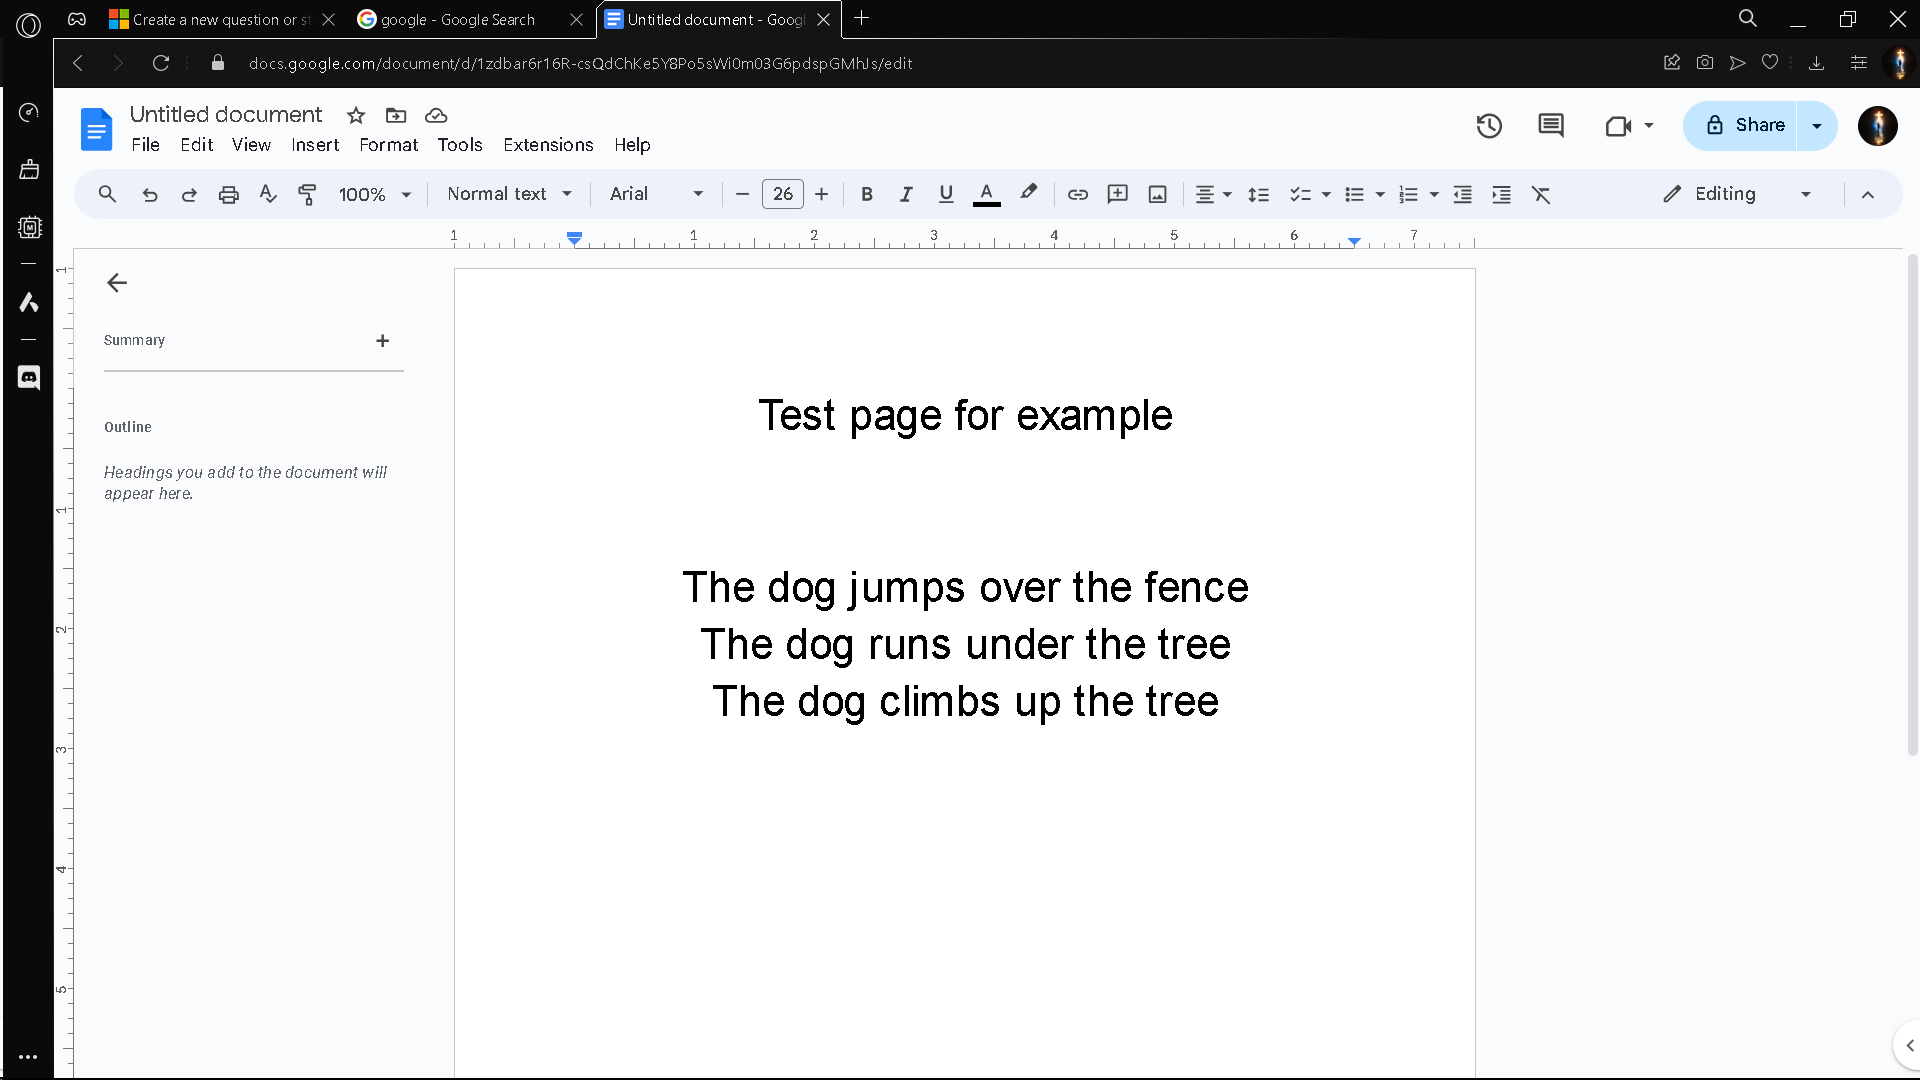Screen dimensions: 1920x1080
Task: Expand the Normal text style dropdown
Action: (x=509, y=195)
